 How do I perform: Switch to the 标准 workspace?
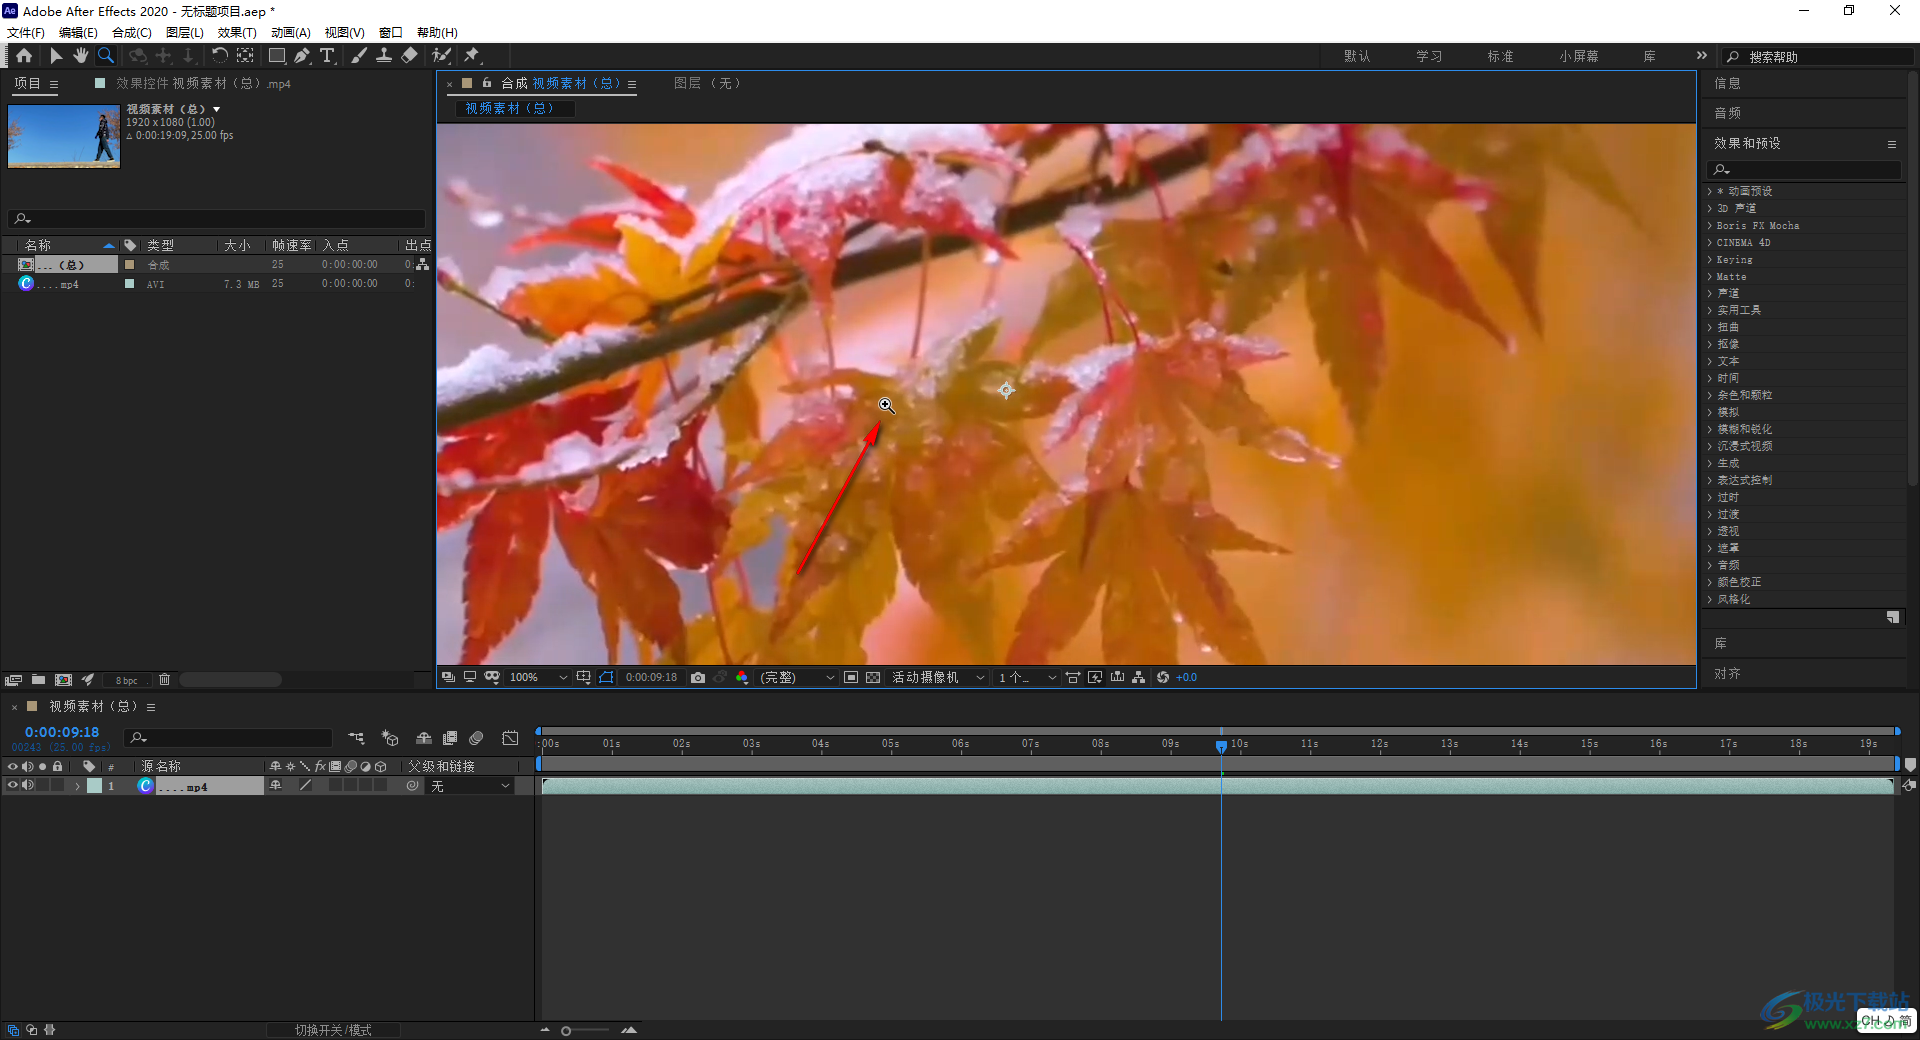point(1500,56)
